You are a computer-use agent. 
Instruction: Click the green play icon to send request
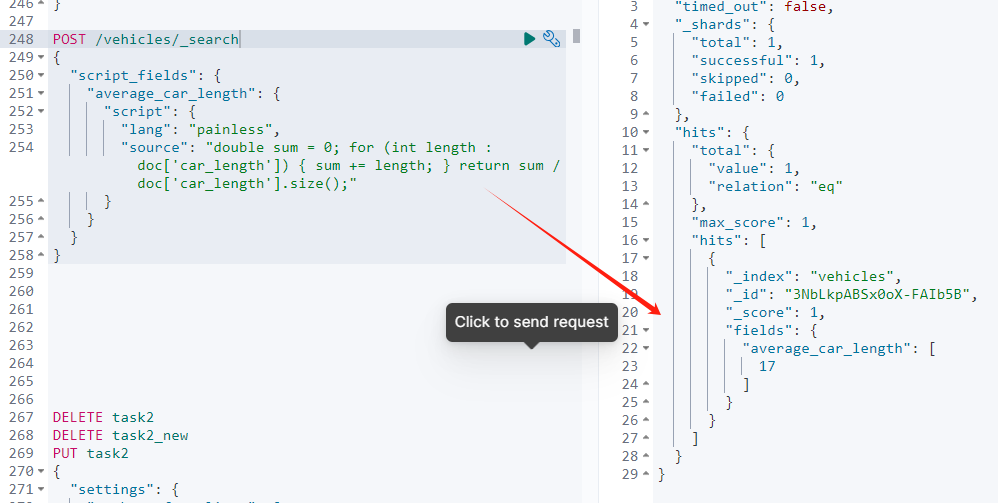[529, 39]
